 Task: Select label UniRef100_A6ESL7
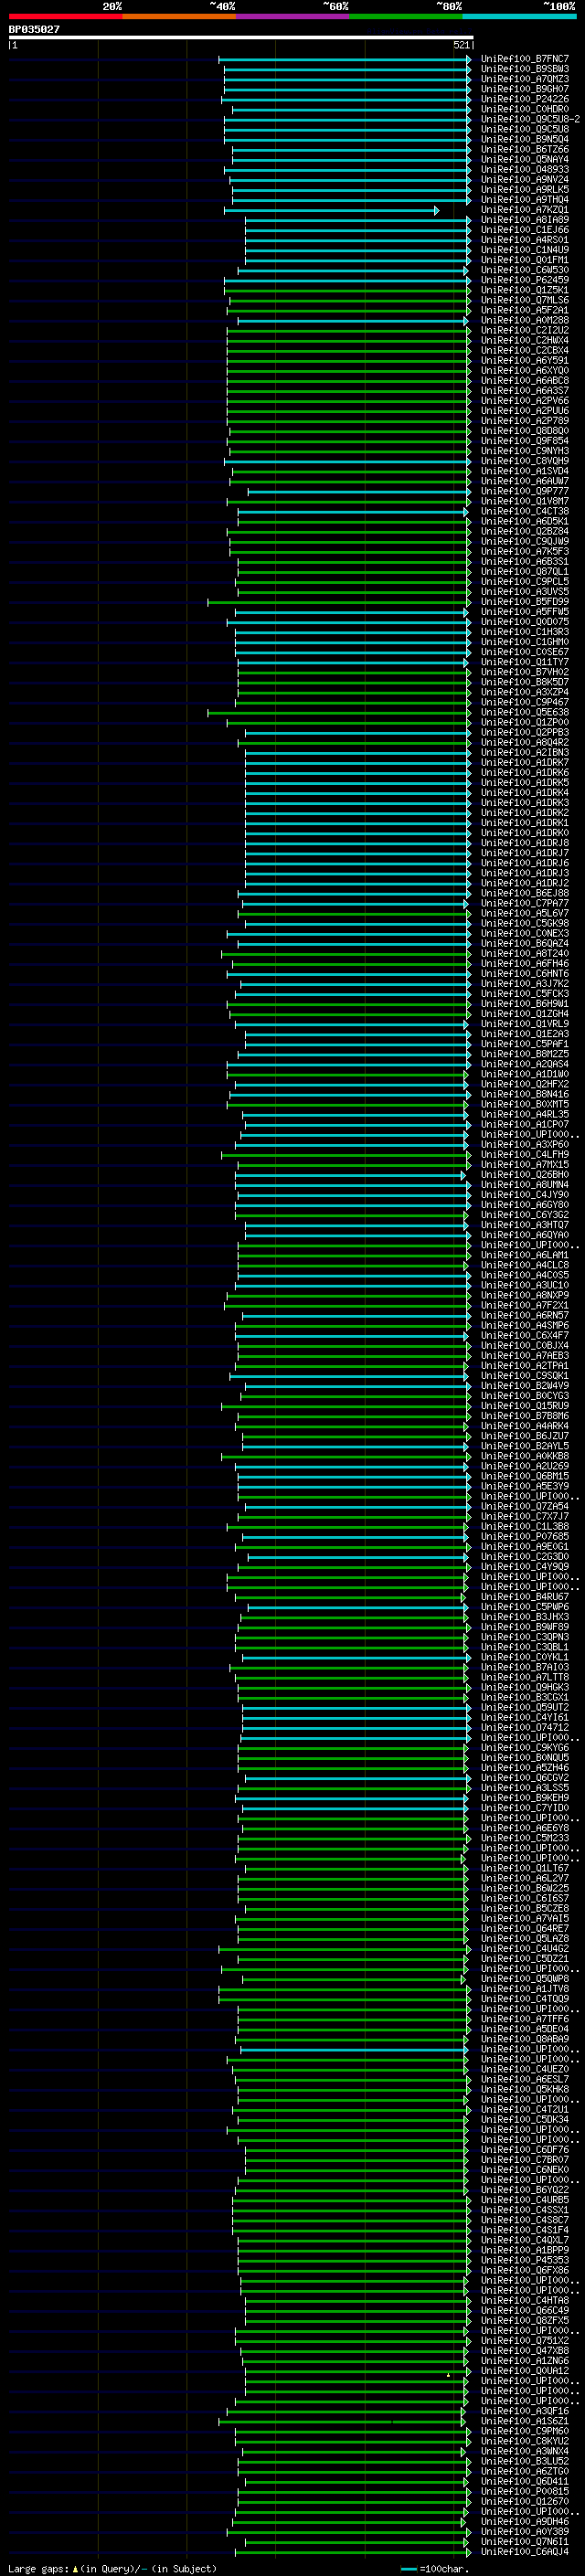click(524, 2081)
